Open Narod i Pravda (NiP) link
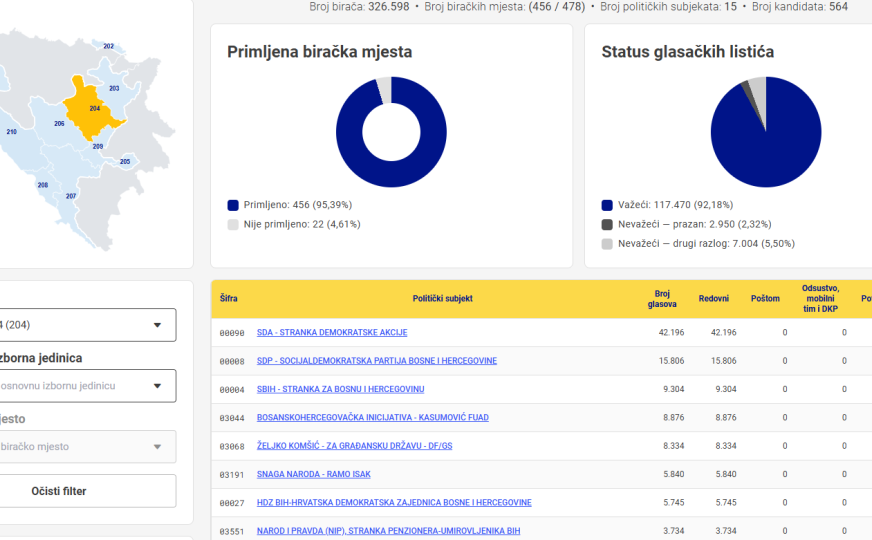This screenshot has height=540, width=872. click(x=389, y=531)
